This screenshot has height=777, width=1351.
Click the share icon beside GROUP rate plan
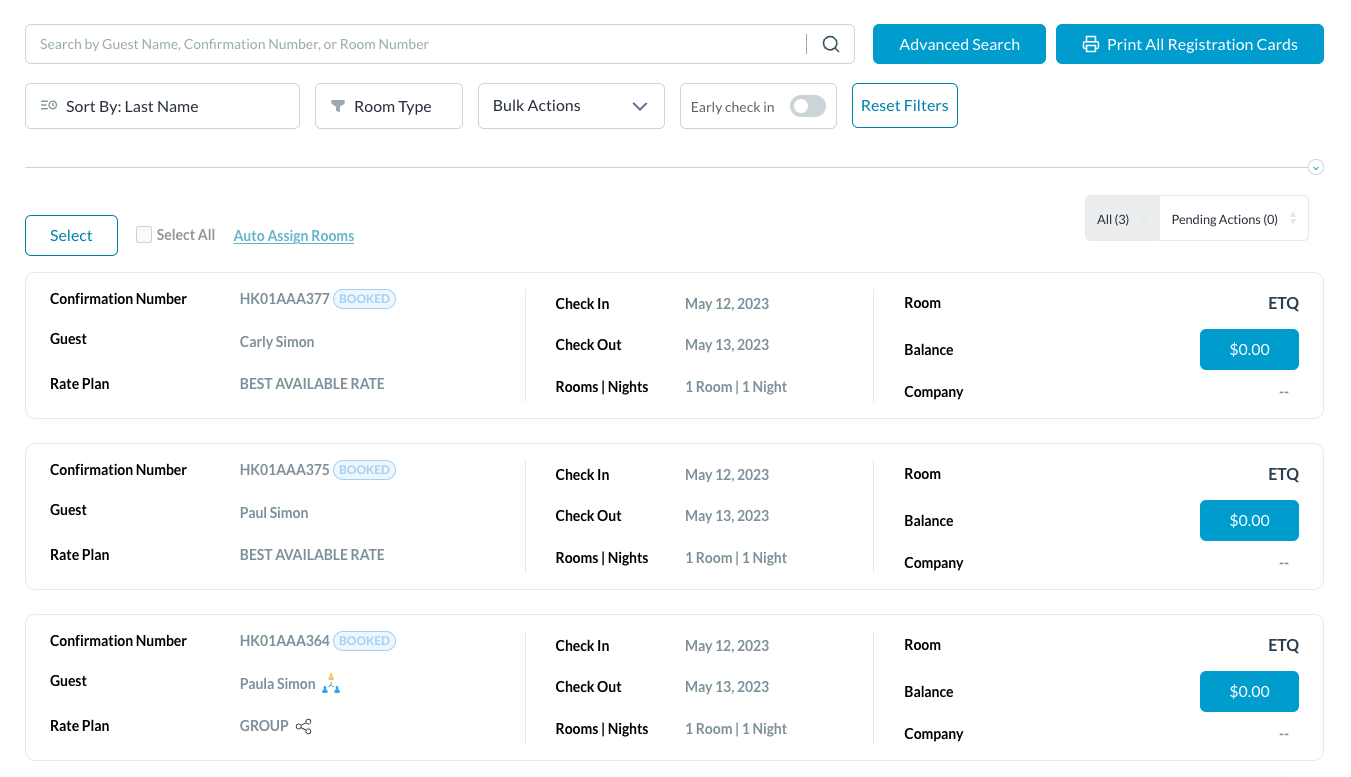coord(304,727)
